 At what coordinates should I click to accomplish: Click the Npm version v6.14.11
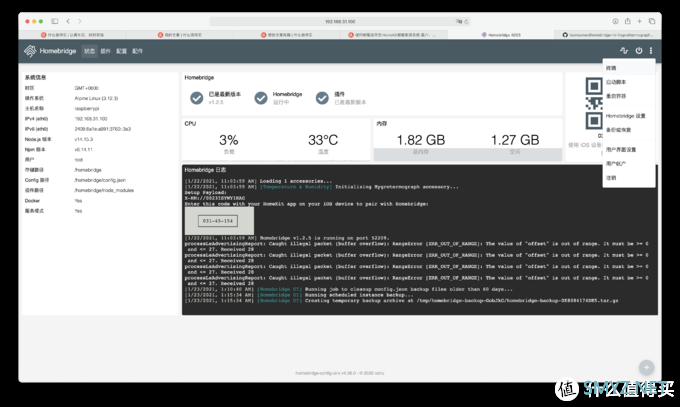(83, 149)
